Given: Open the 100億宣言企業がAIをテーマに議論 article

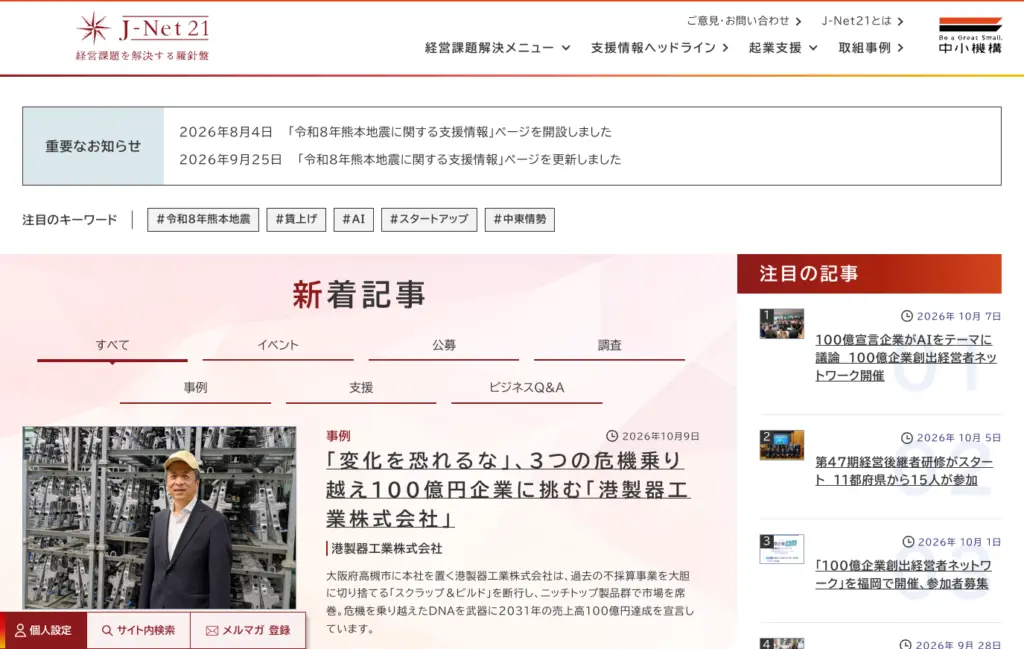Looking at the screenshot, I should click(906, 357).
